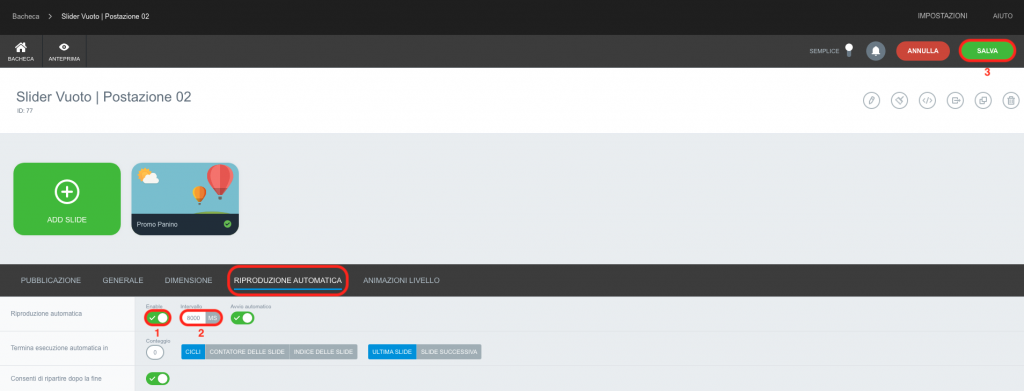Click the broom clear cache icon
Viewport: 1024px width, 391px height.
tap(899, 101)
